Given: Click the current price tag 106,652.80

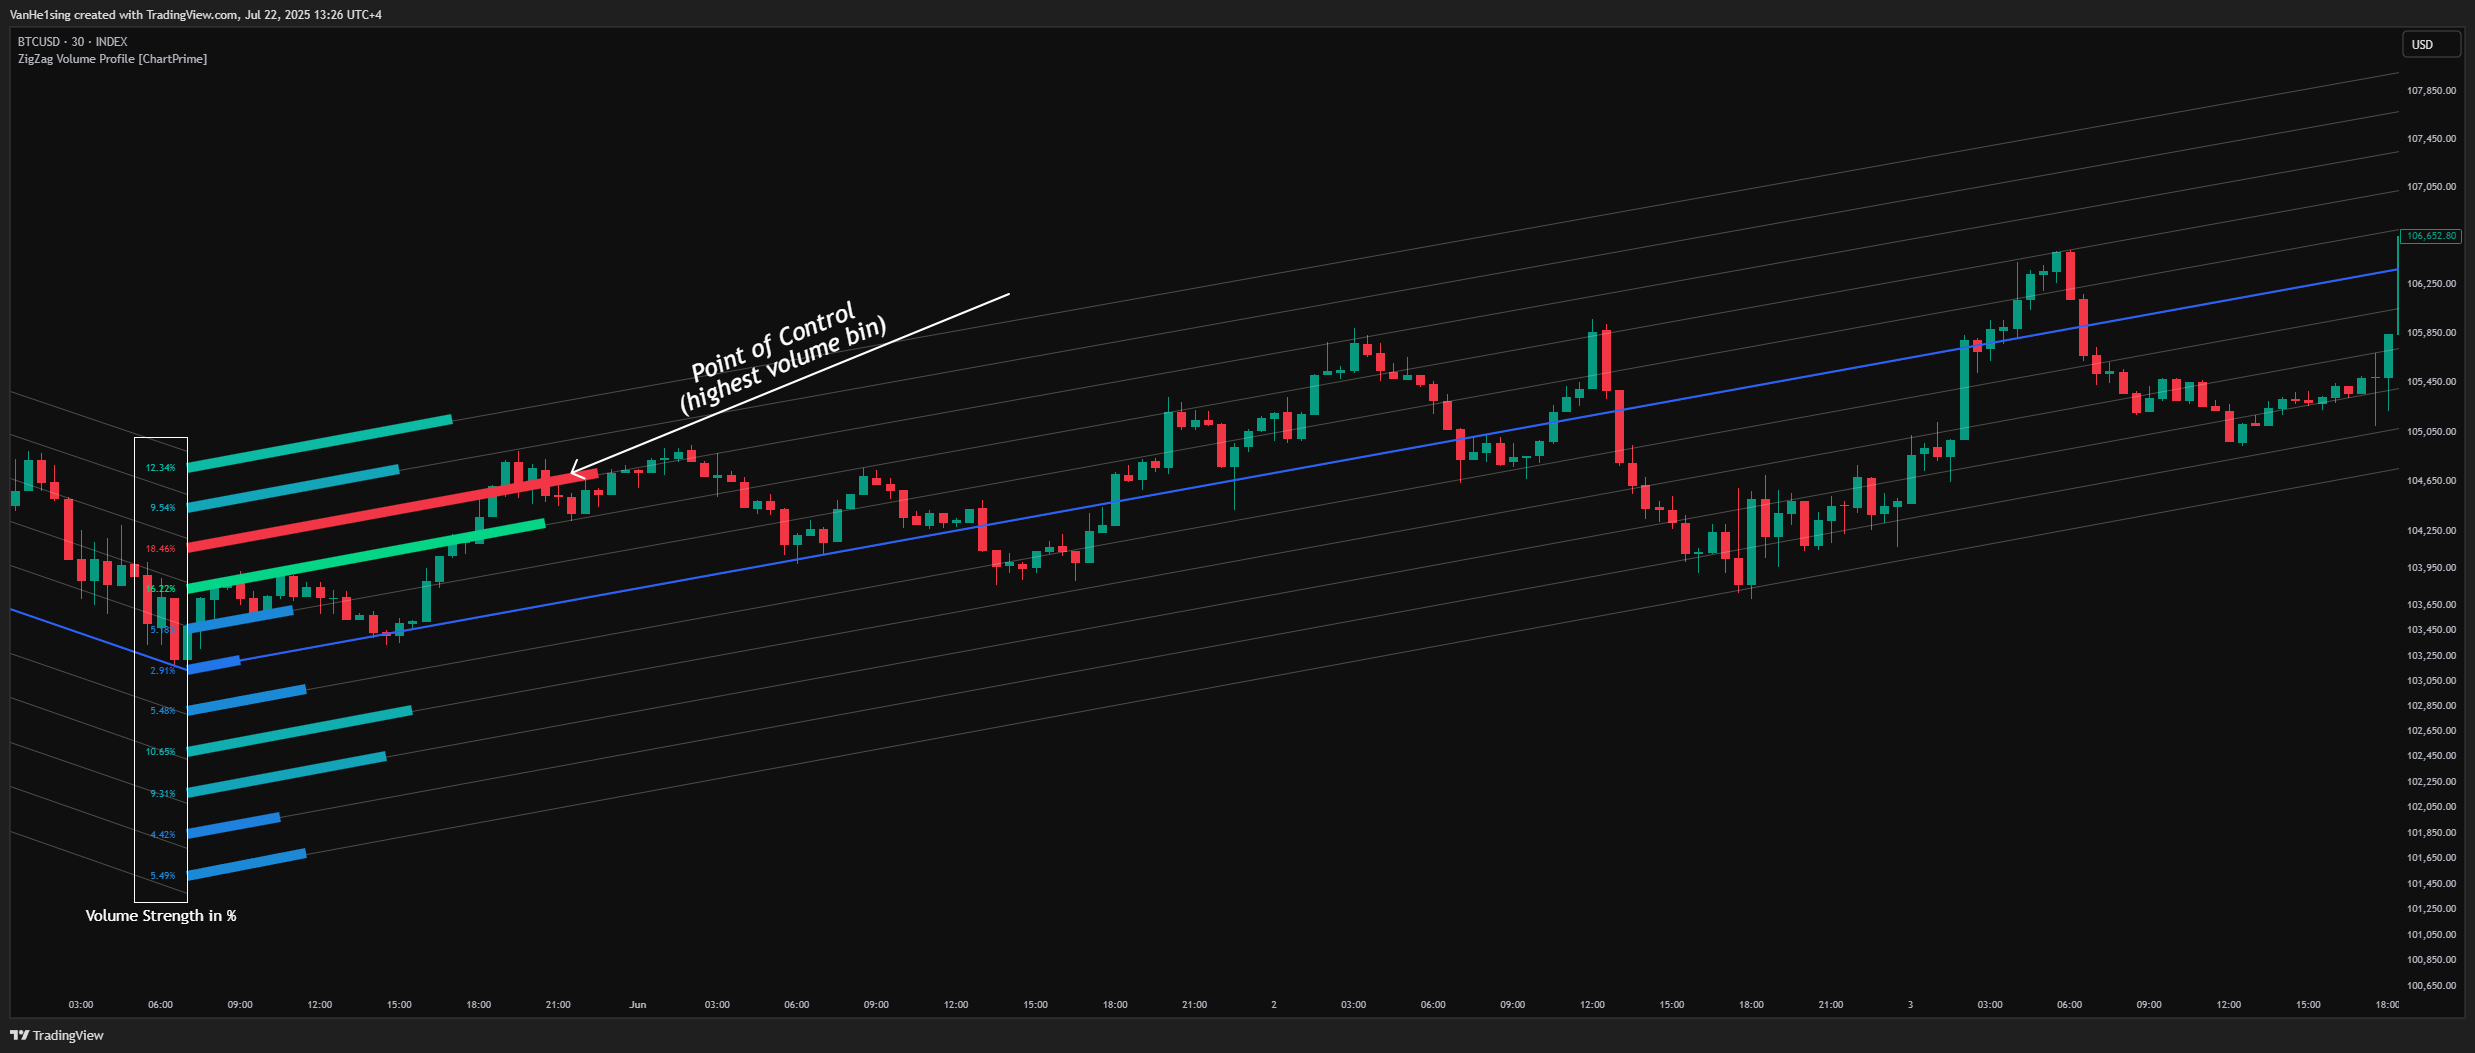Looking at the screenshot, I should coord(2431,236).
